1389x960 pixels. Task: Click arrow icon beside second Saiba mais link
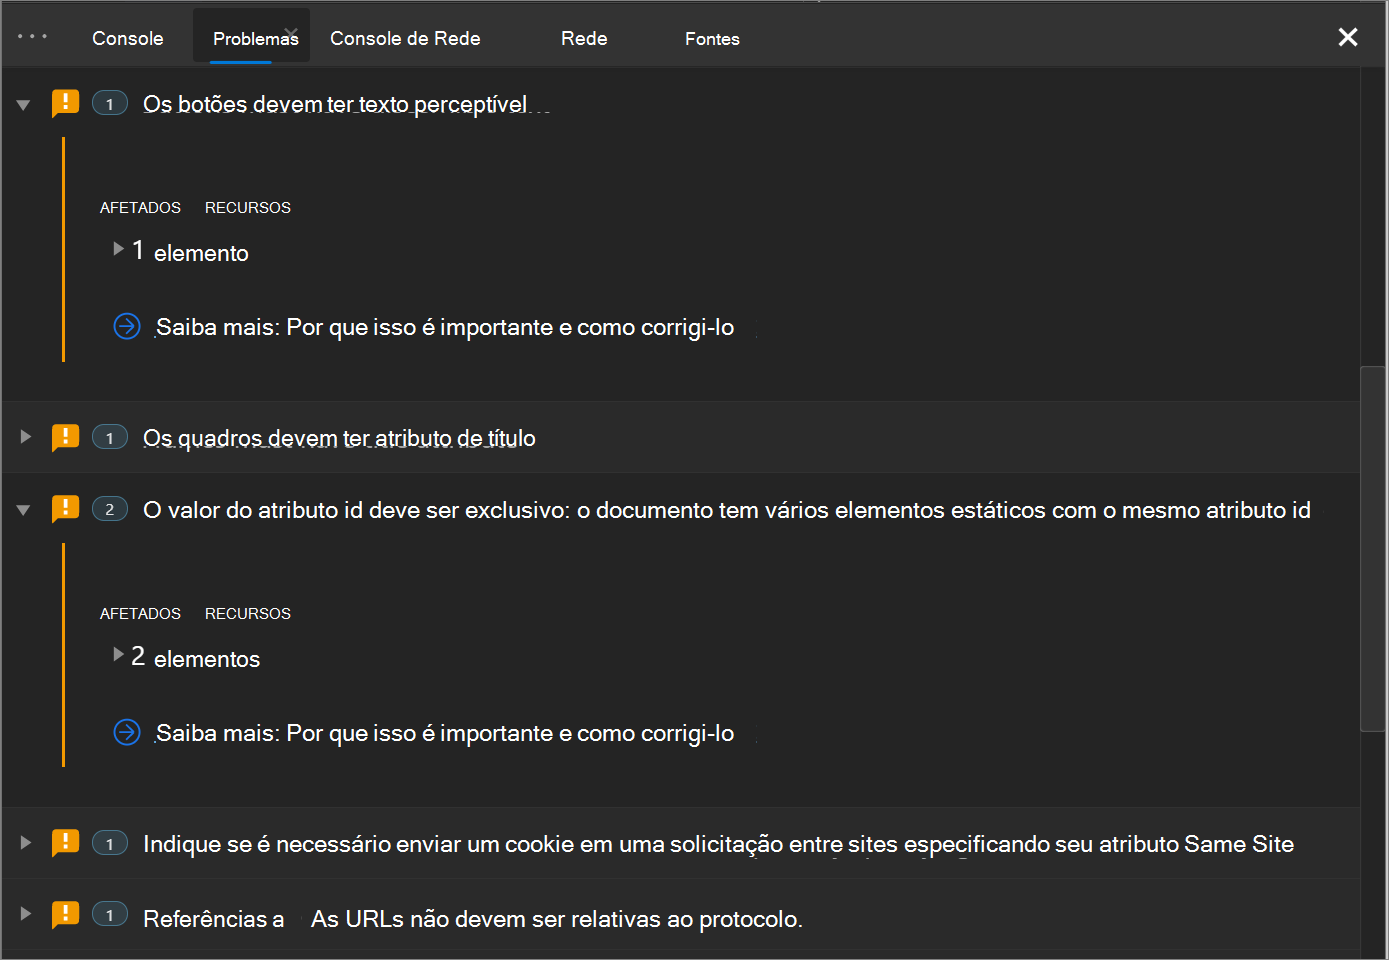127,732
